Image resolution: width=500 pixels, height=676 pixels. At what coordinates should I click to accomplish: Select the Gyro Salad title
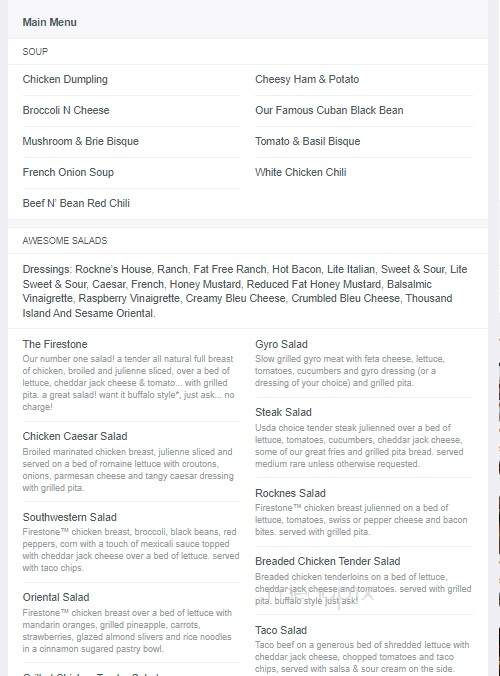[281, 344]
